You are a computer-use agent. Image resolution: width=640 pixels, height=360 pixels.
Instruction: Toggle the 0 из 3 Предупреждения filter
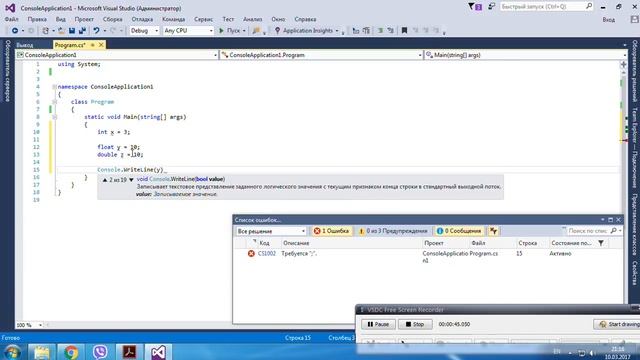pyautogui.click(x=393, y=231)
